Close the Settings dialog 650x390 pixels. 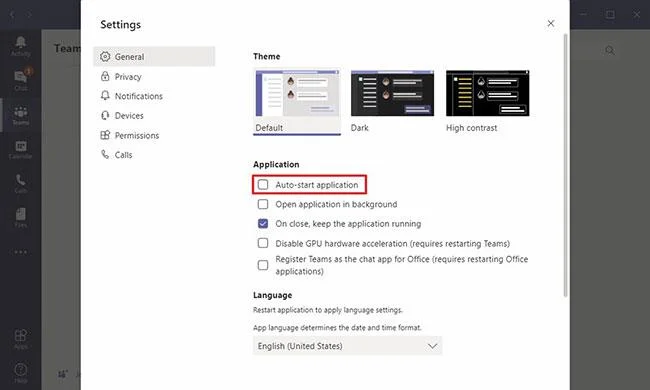pos(551,24)
